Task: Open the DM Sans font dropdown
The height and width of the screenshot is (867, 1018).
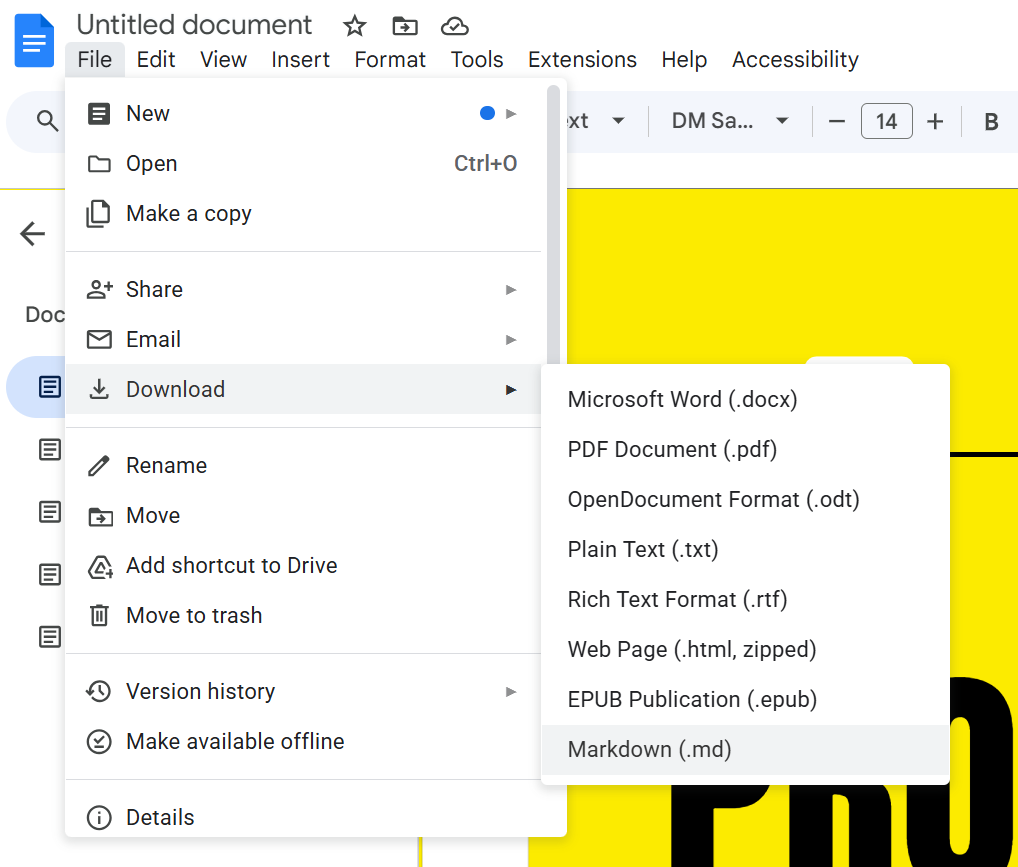Action: tap(730, 120)
